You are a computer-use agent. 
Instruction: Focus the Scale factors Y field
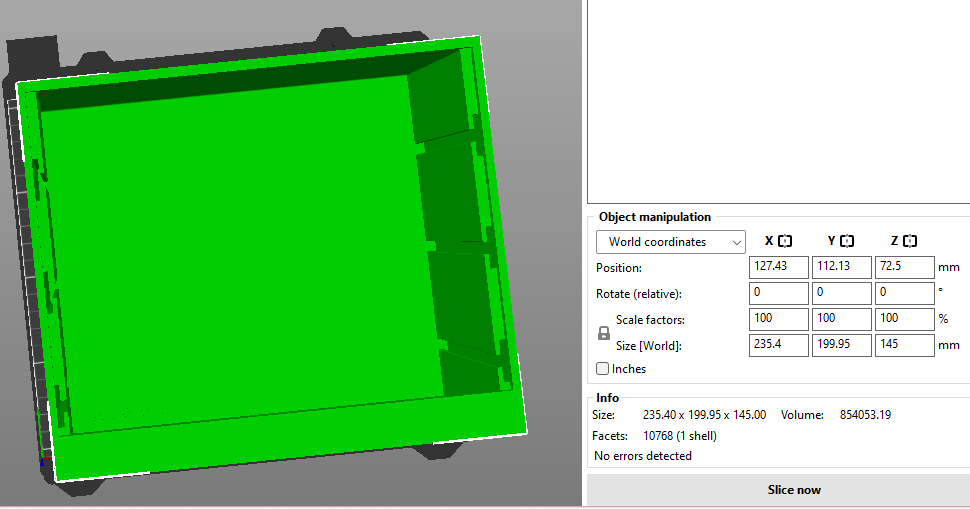click(841, 319)
